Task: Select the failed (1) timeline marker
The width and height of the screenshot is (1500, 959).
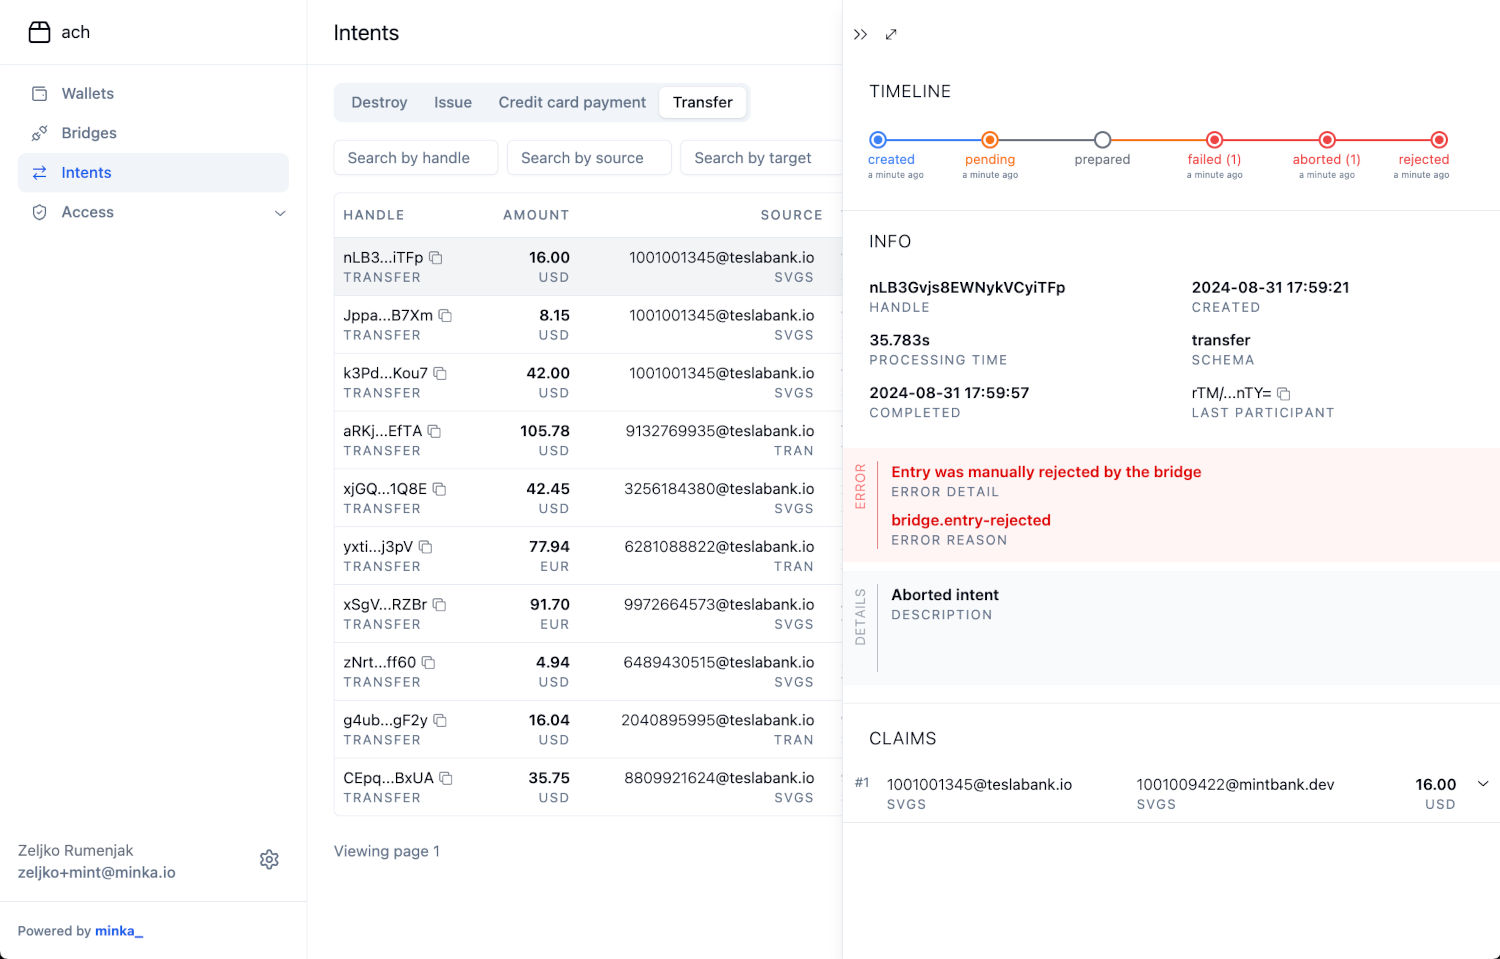Action: point(1214,140)
